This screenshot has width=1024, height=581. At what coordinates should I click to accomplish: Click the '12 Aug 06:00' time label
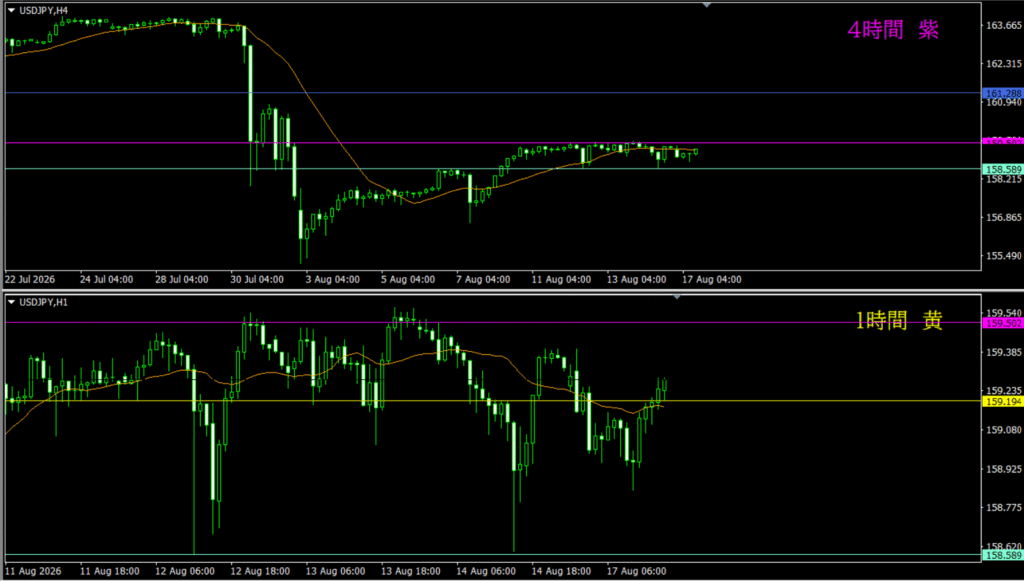coord(185,571)
